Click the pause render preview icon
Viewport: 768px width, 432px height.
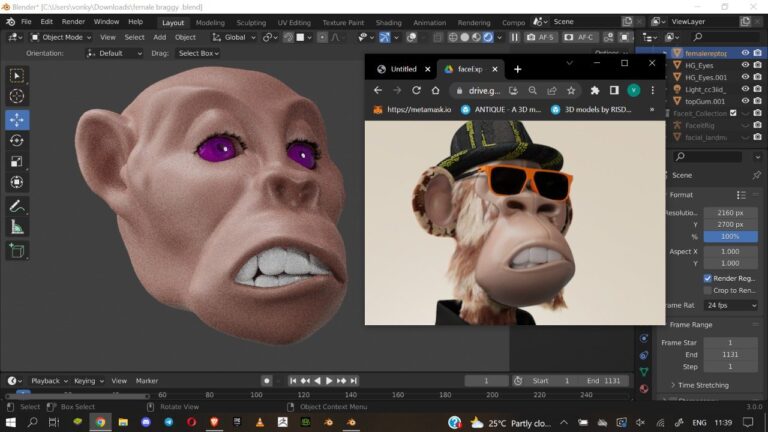(514, 37)
